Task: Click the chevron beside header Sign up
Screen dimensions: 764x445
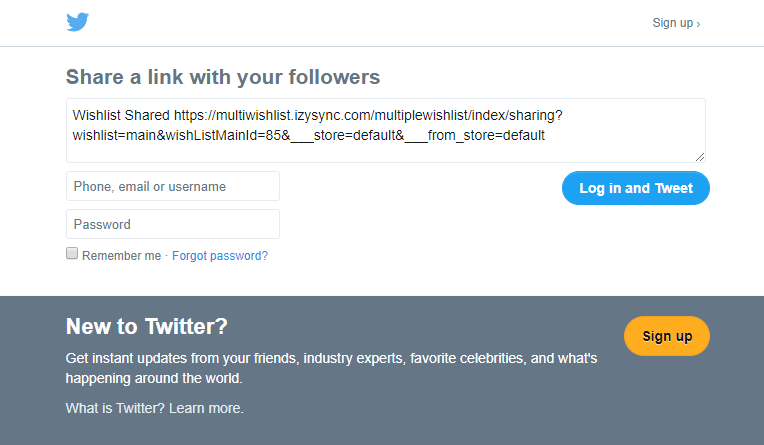Action: point(698,24)
